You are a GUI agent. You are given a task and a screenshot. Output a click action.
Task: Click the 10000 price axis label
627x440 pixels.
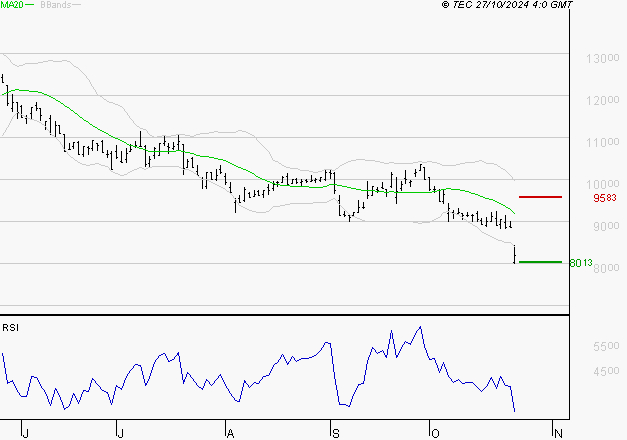[x=603, y=184]
